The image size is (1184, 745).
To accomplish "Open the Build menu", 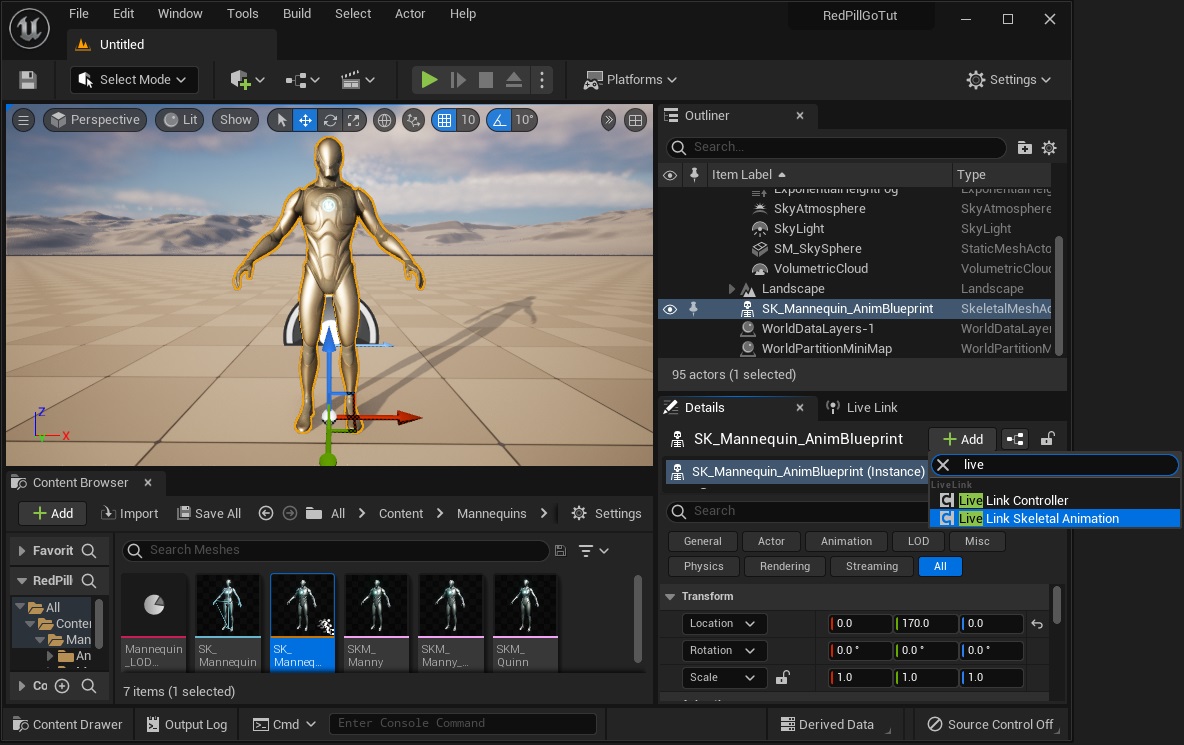I will coord(297,14).
